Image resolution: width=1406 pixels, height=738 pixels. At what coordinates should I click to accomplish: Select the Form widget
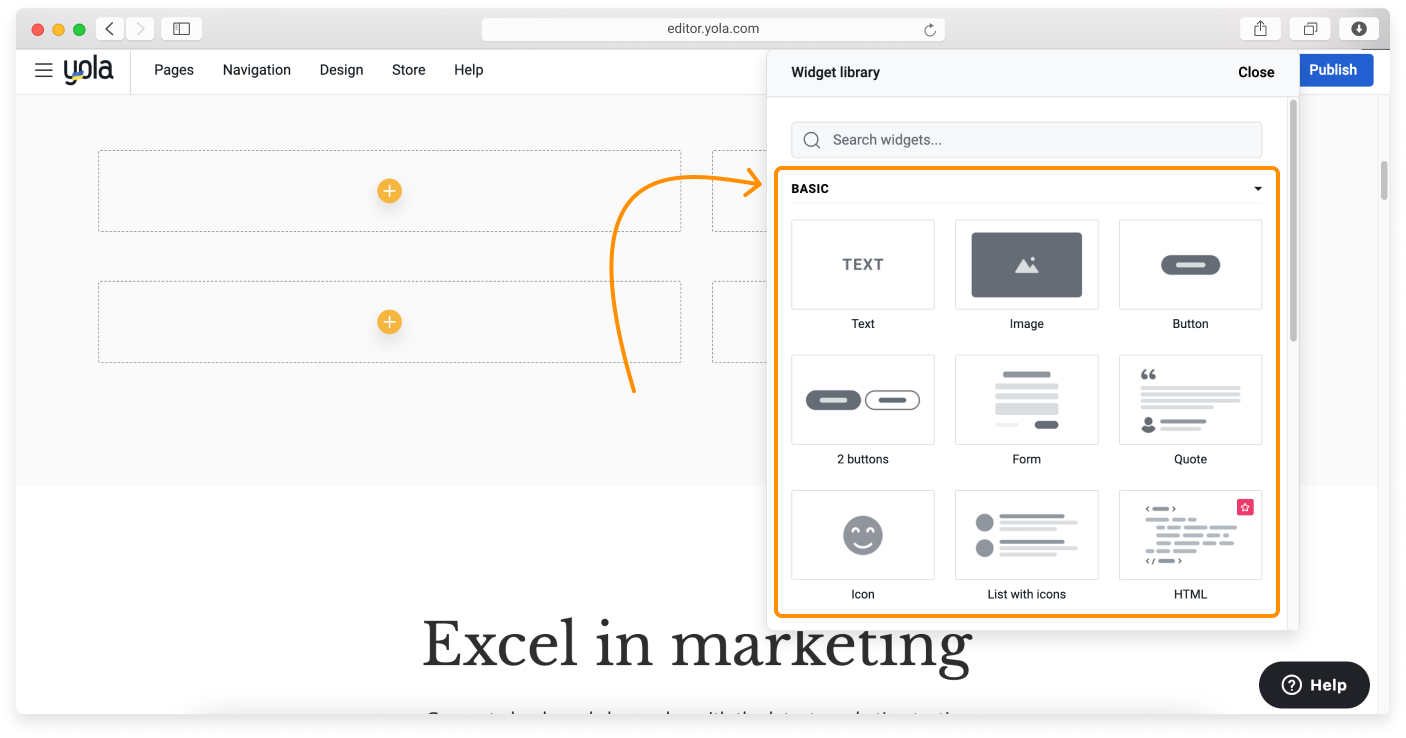1026,400
